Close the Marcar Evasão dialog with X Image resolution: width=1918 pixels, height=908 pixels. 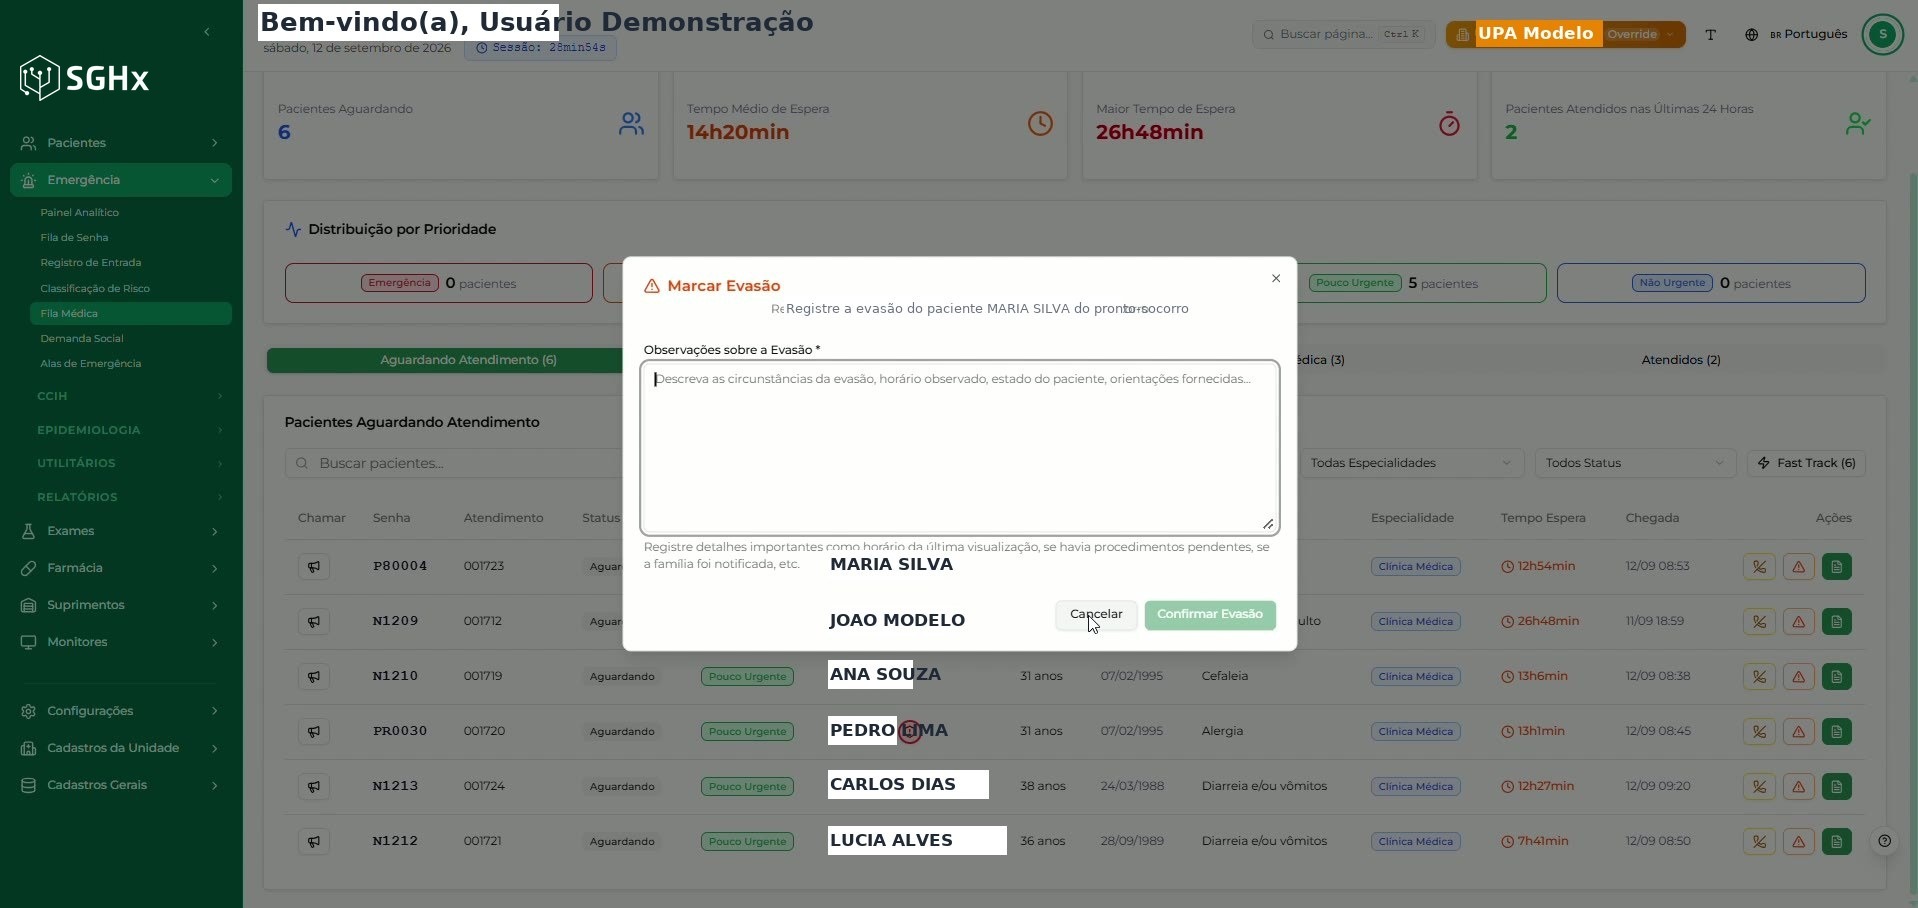(x=1276, y=279)
